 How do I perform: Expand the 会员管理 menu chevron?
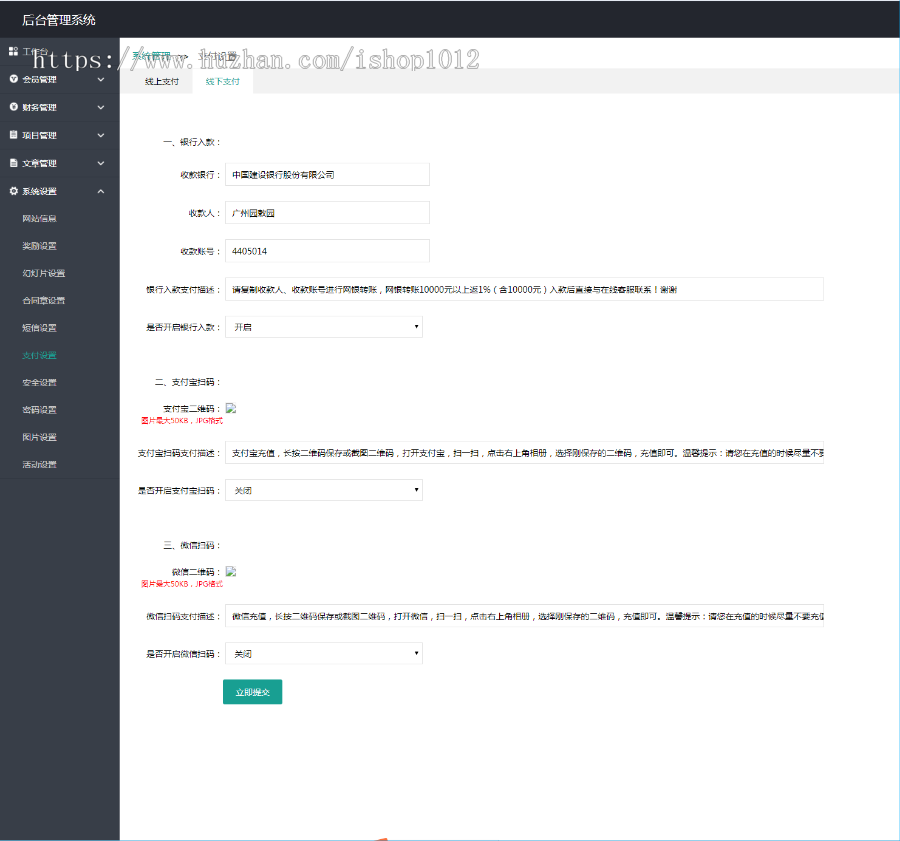click(x=100, y=79)
